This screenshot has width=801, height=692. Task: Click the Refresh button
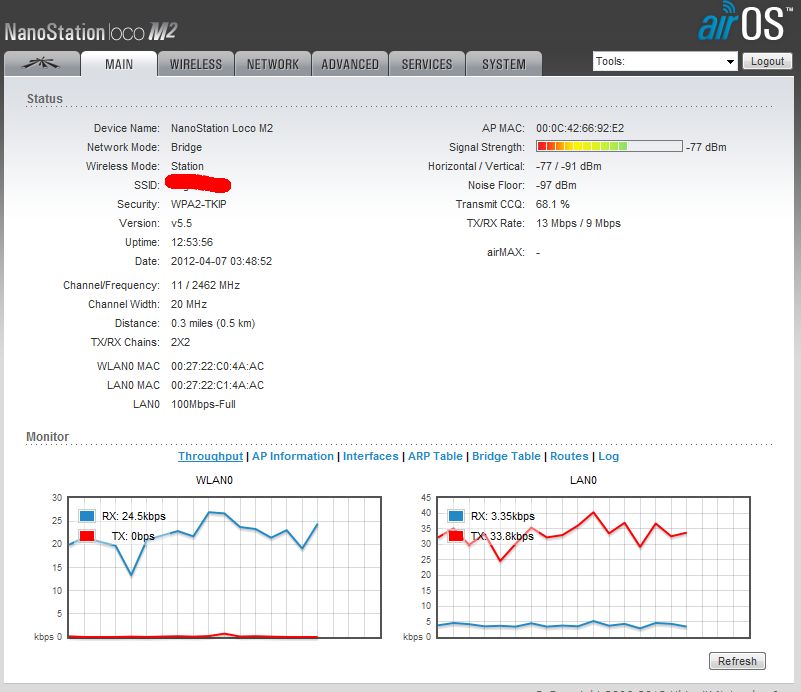tap(737, 661)
